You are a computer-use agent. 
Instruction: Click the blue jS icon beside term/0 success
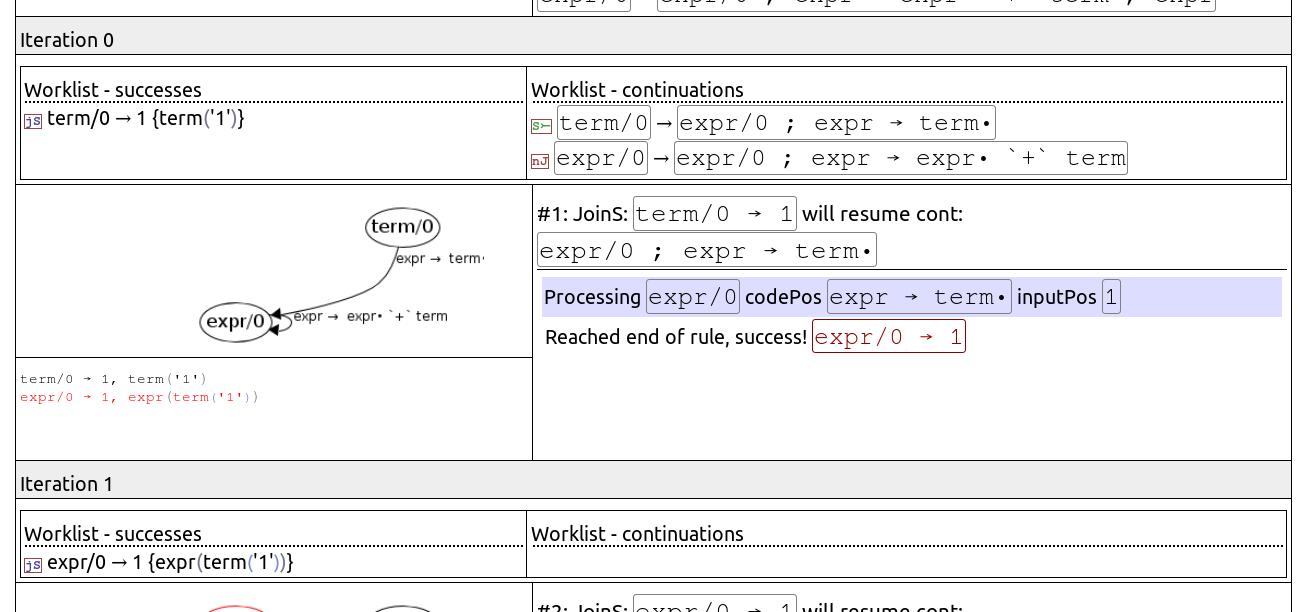coord(33,120)
